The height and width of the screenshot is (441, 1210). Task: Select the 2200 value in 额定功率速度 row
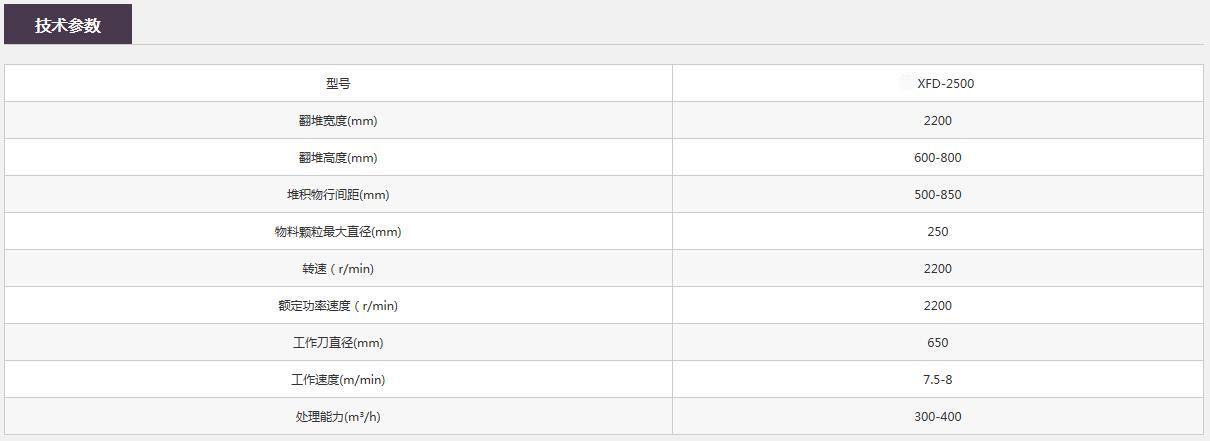[x=937, y=306]
